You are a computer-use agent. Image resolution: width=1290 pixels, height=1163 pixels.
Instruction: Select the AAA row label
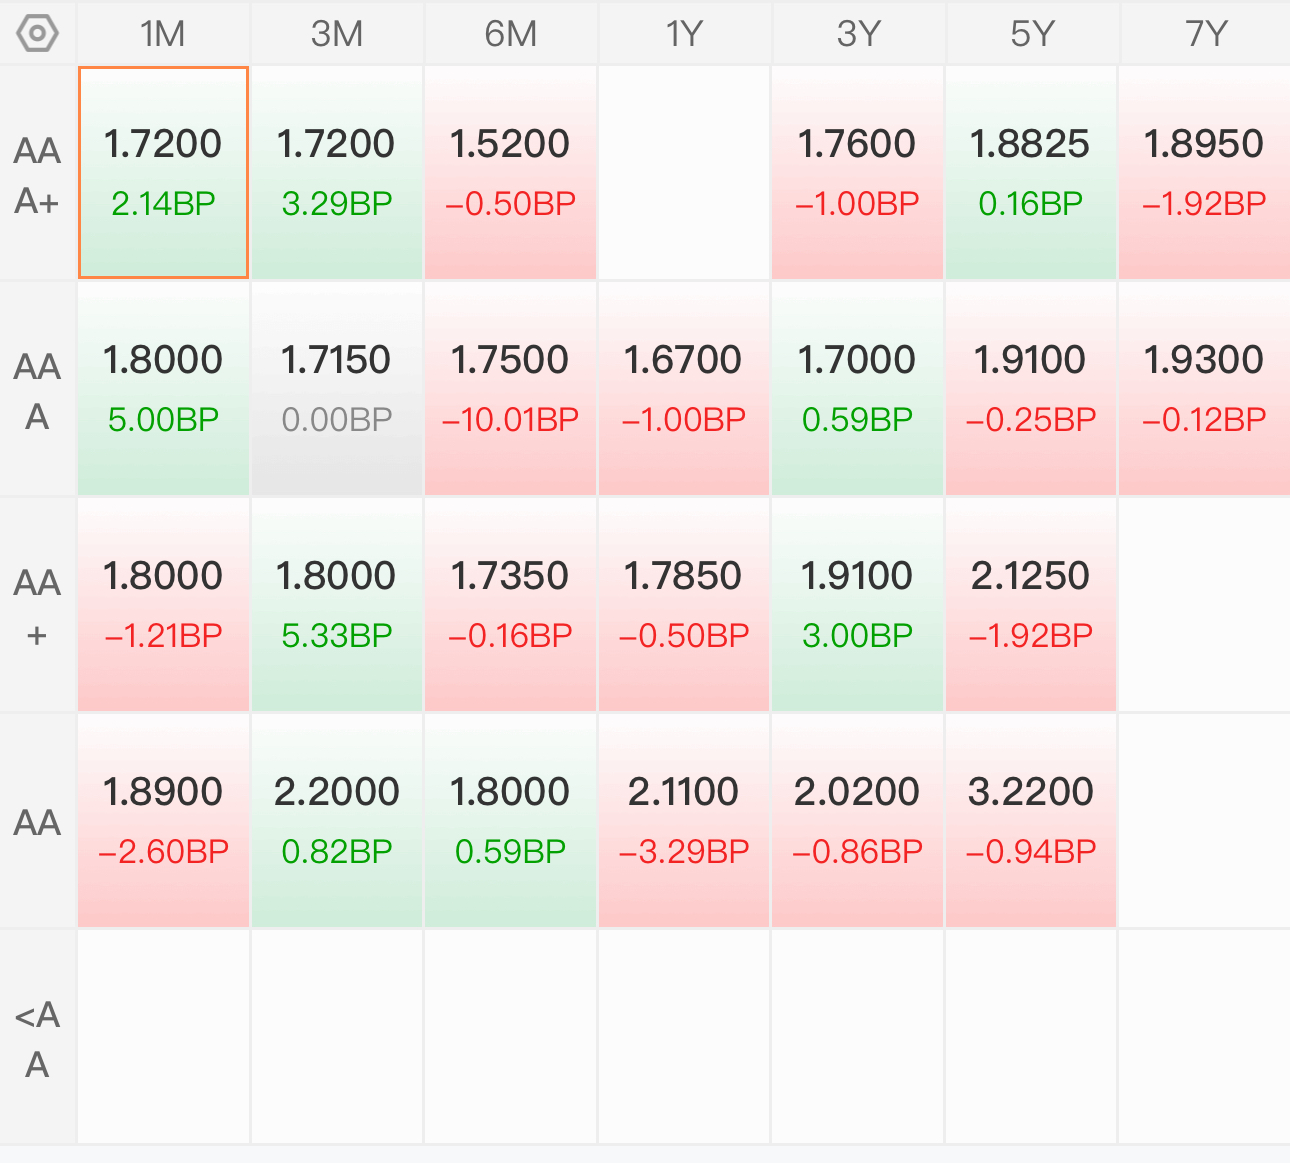pos(38,391)
